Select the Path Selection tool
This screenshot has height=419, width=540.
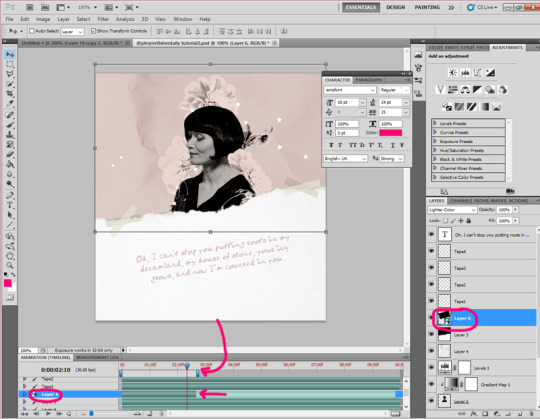[10, 215]
